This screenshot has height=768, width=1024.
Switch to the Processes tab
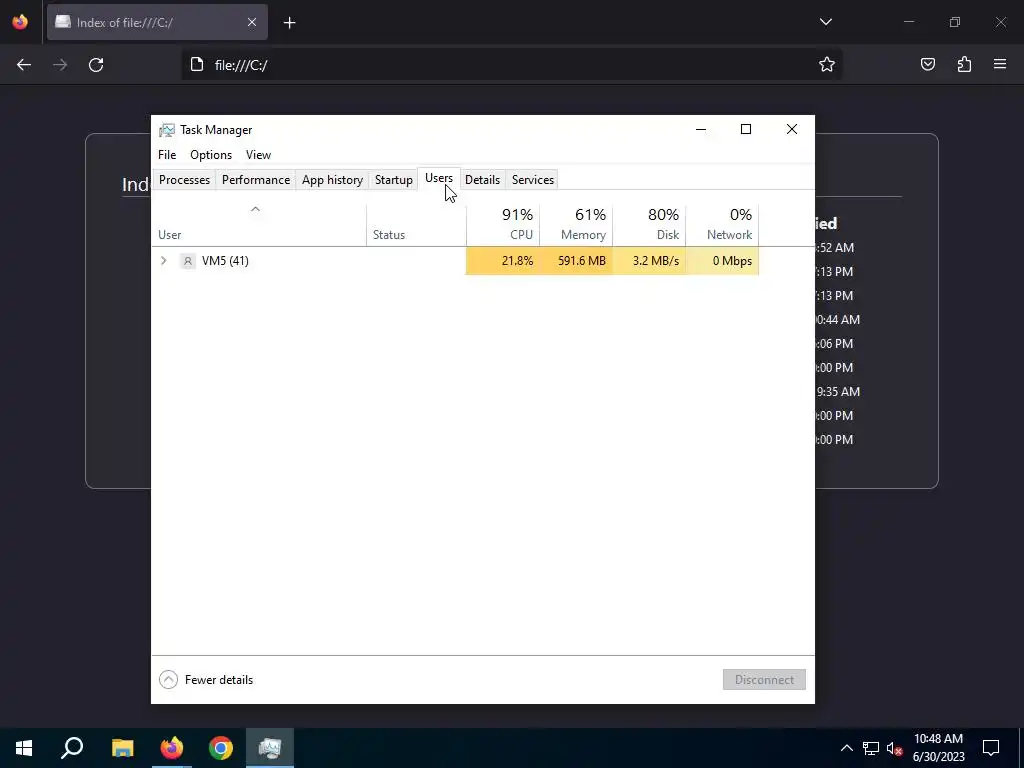pyautogui.click(x=184, y=180)
